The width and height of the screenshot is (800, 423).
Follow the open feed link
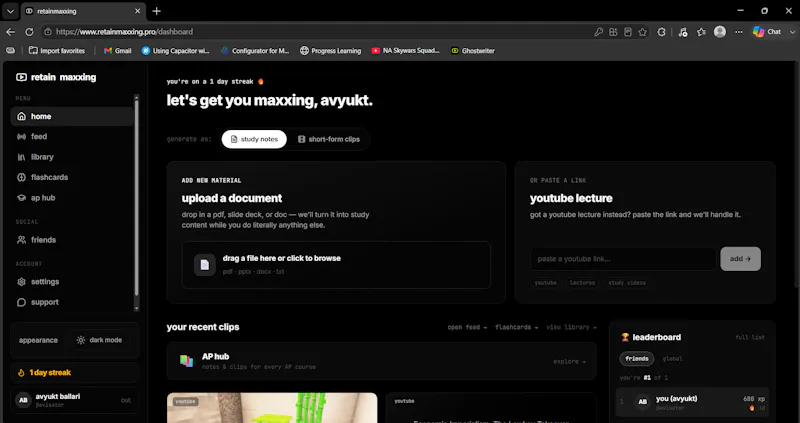(x=467, y=328)
